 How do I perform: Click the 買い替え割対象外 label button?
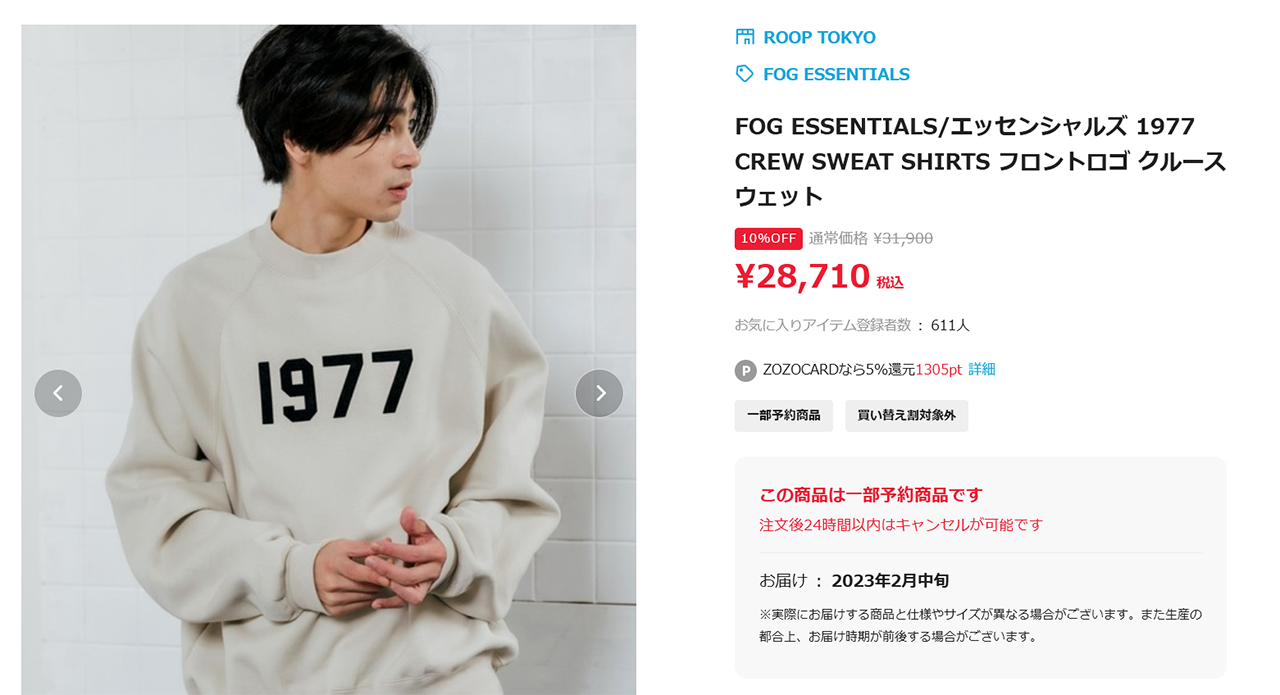(906, 415)
